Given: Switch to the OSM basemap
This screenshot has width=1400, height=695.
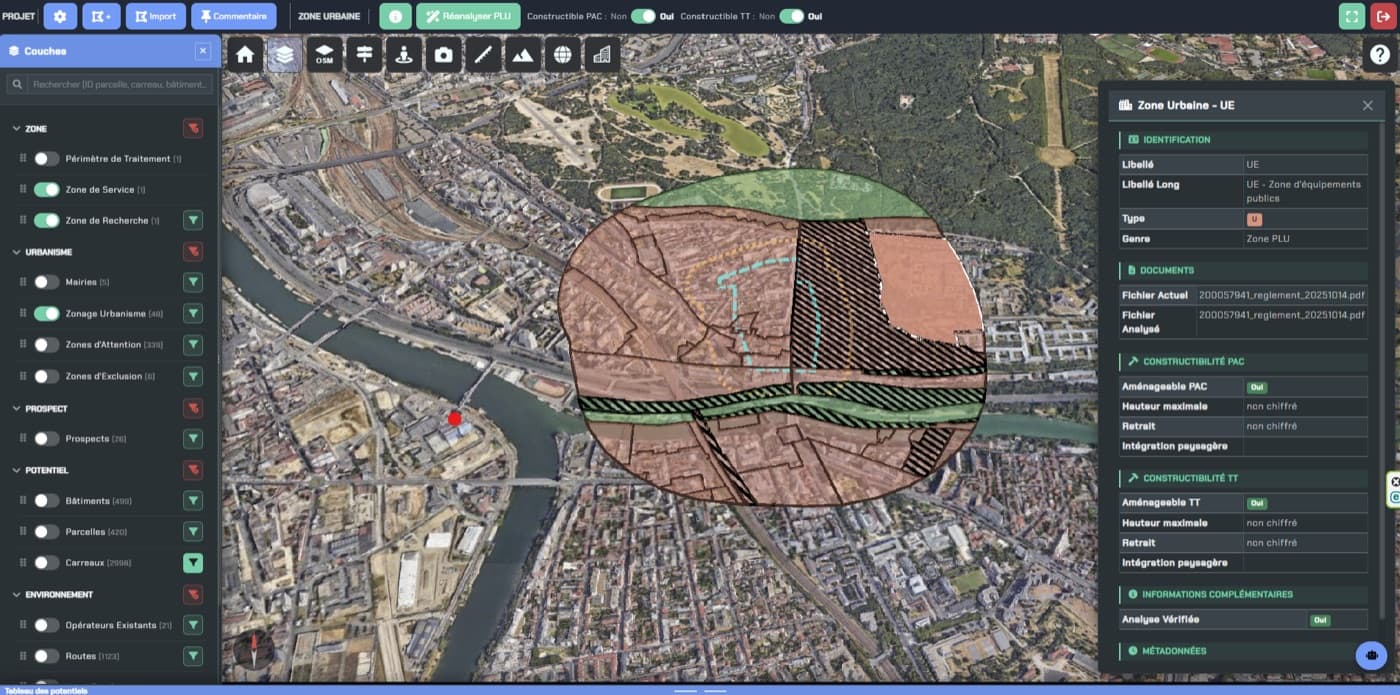Looking at the screenshot, I should point(324,55).
